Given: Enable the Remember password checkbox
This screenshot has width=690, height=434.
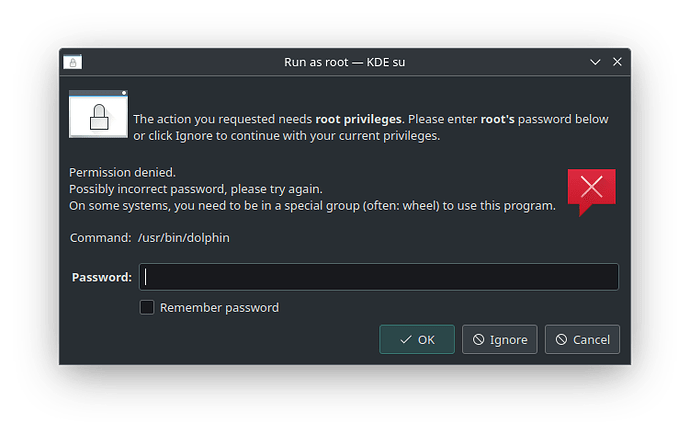Looking at the screenshot, I should click(147, 307).
